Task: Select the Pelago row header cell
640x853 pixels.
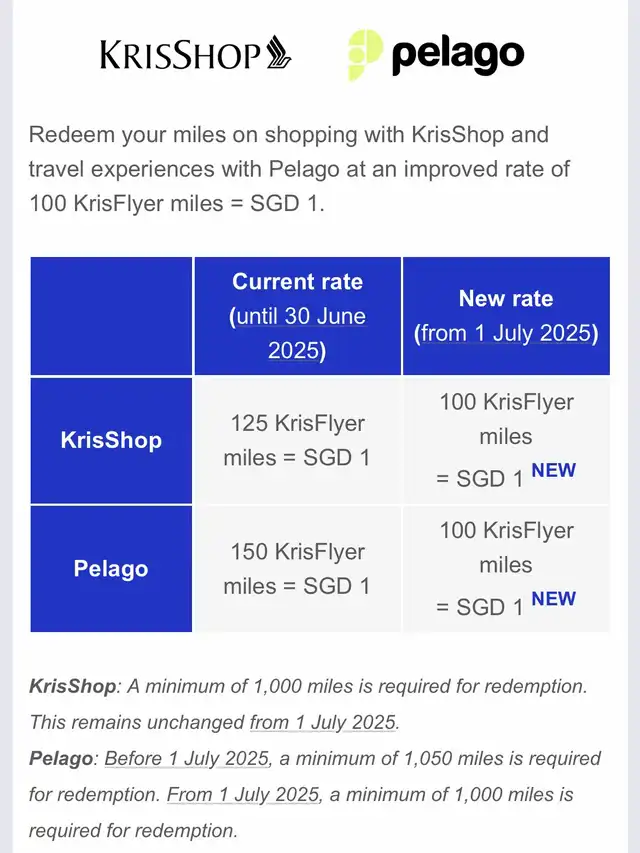Action: point(111,569)
